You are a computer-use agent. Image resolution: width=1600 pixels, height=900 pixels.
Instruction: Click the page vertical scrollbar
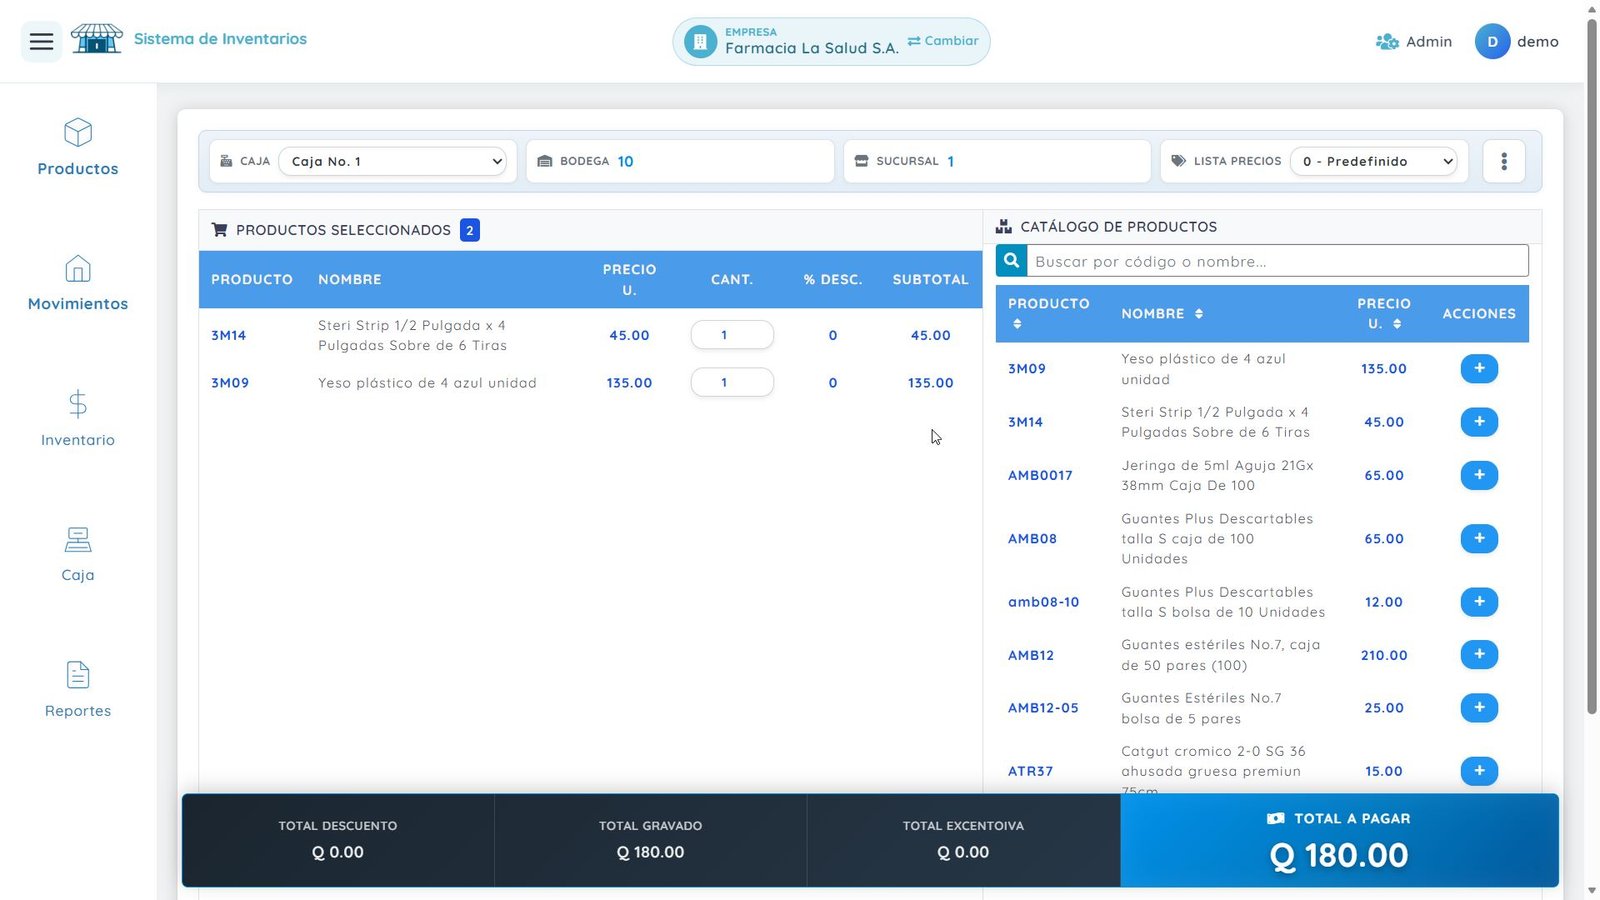tap(1592, 366)
